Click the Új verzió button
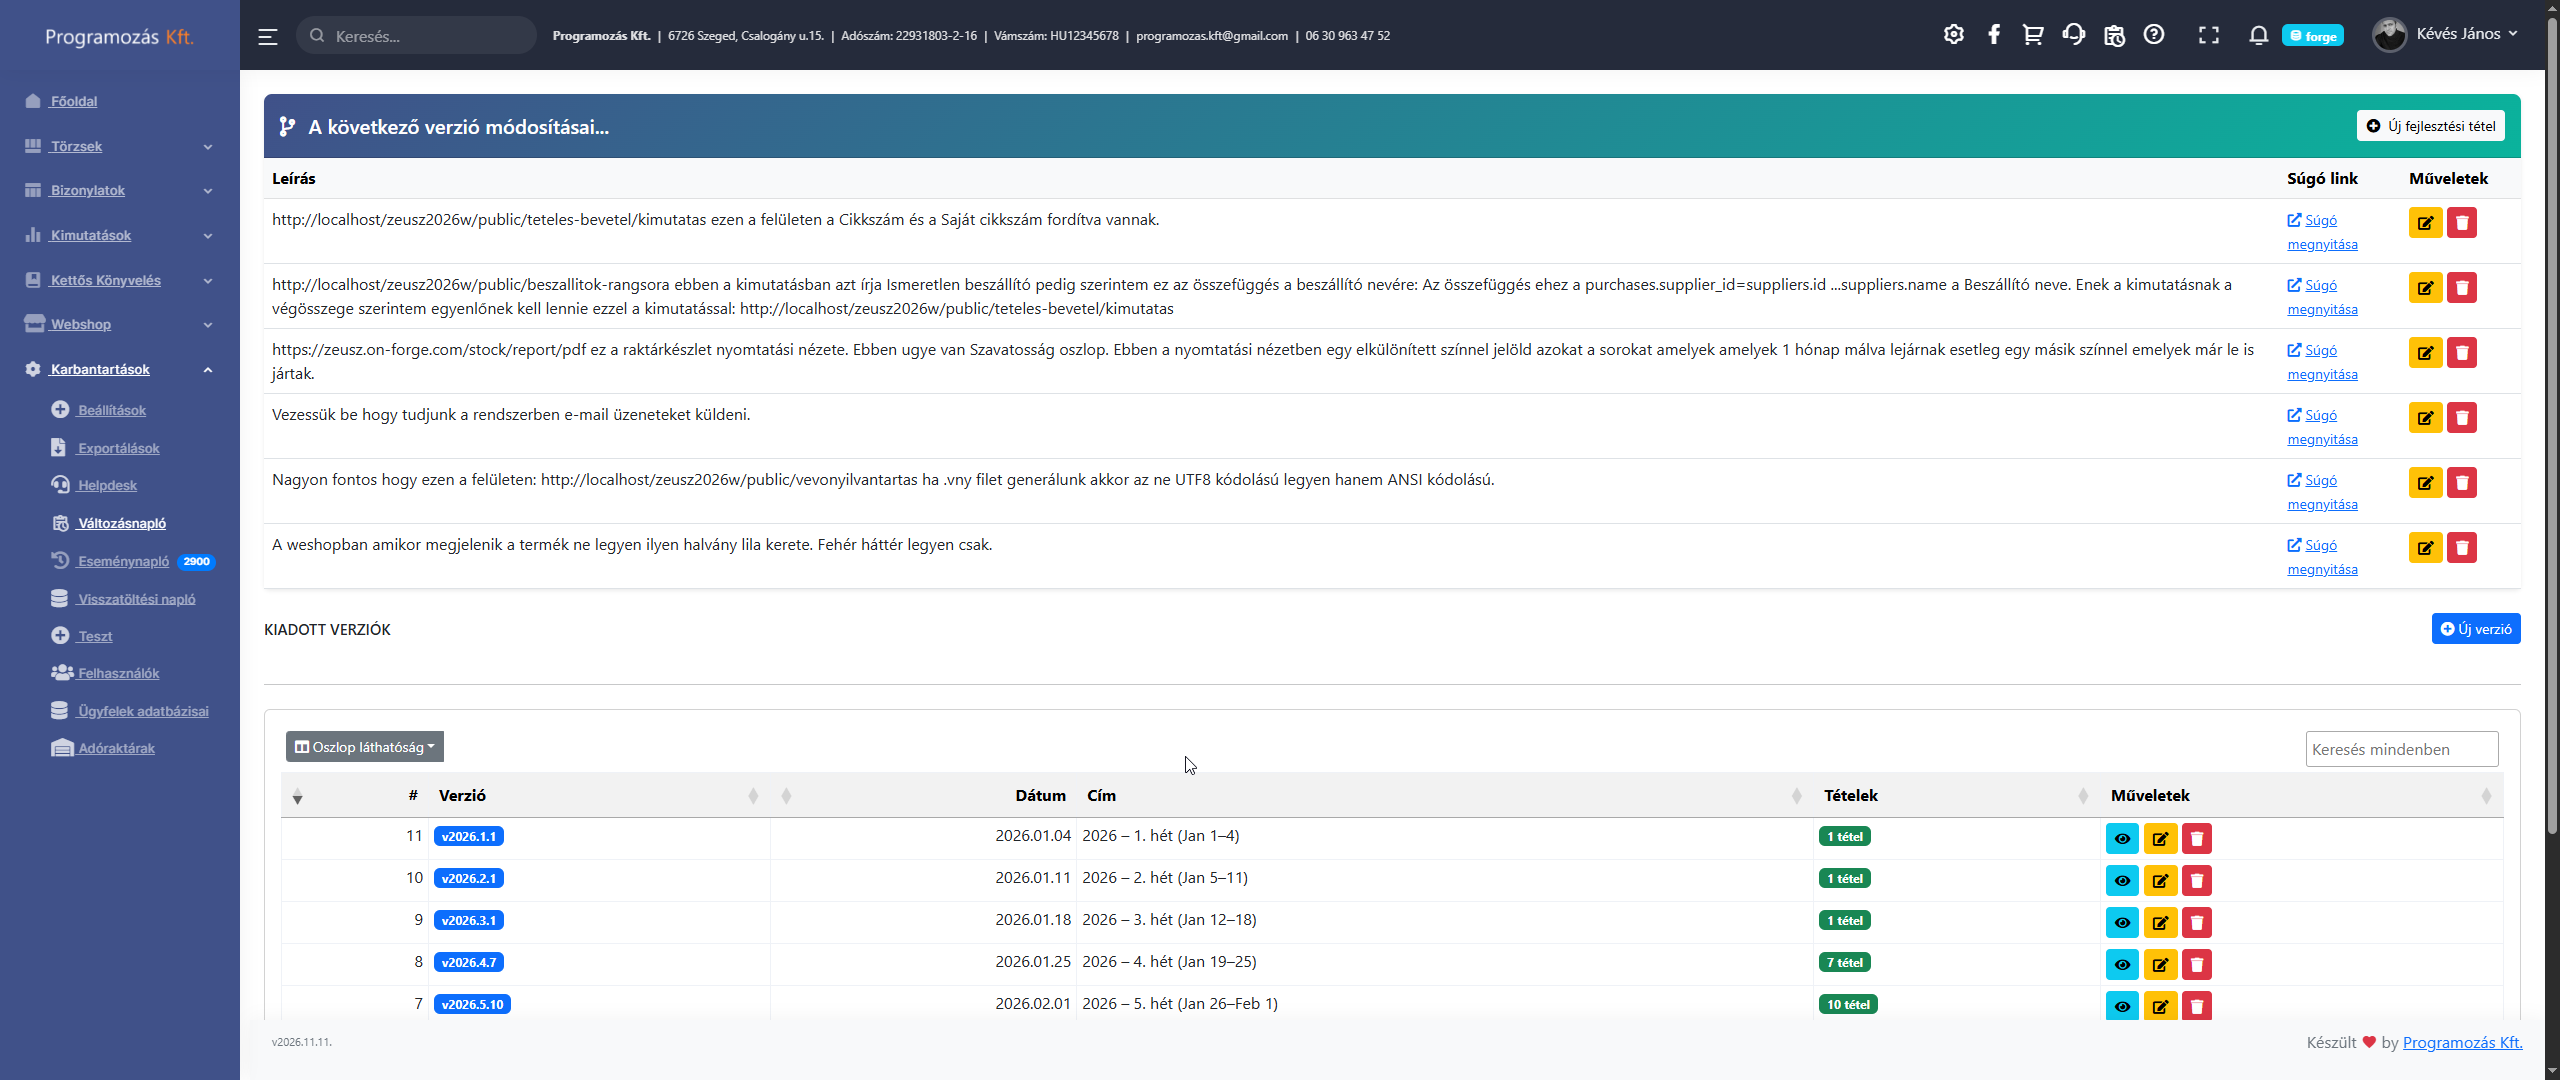Viewport: 2560px width, 1080px height. pyautogui.click(x=2475, y=629)
